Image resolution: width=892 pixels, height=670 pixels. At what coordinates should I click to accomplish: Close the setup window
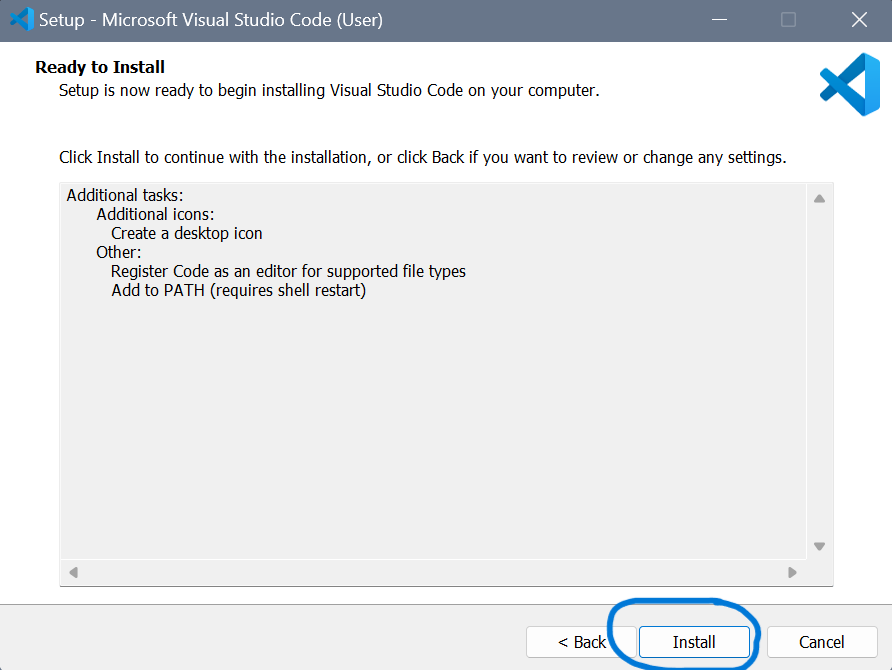coord(859,20)
